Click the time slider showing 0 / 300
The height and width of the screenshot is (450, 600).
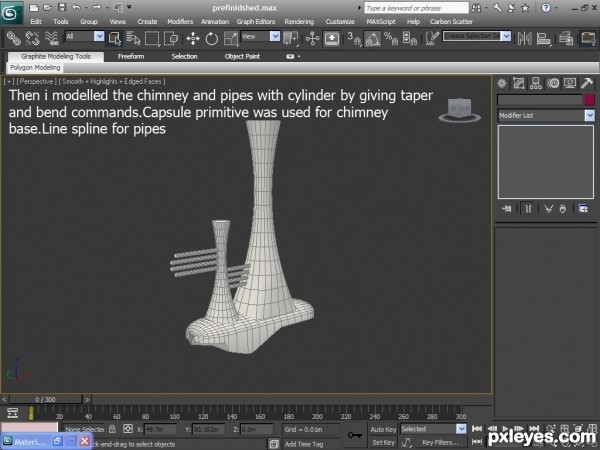(x=46, y=399)
